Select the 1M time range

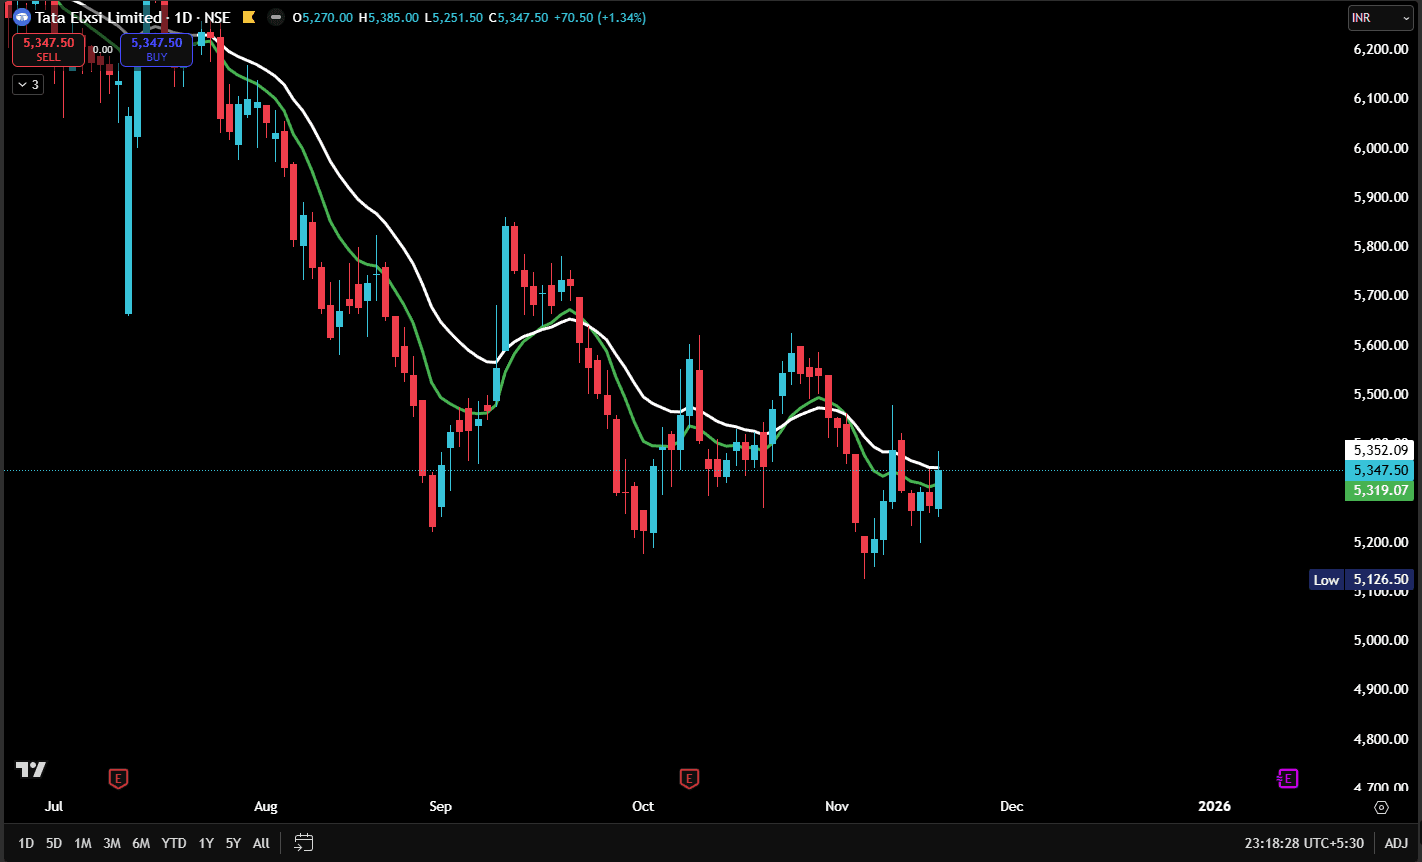pyautogui.click(x=83, y=843)
